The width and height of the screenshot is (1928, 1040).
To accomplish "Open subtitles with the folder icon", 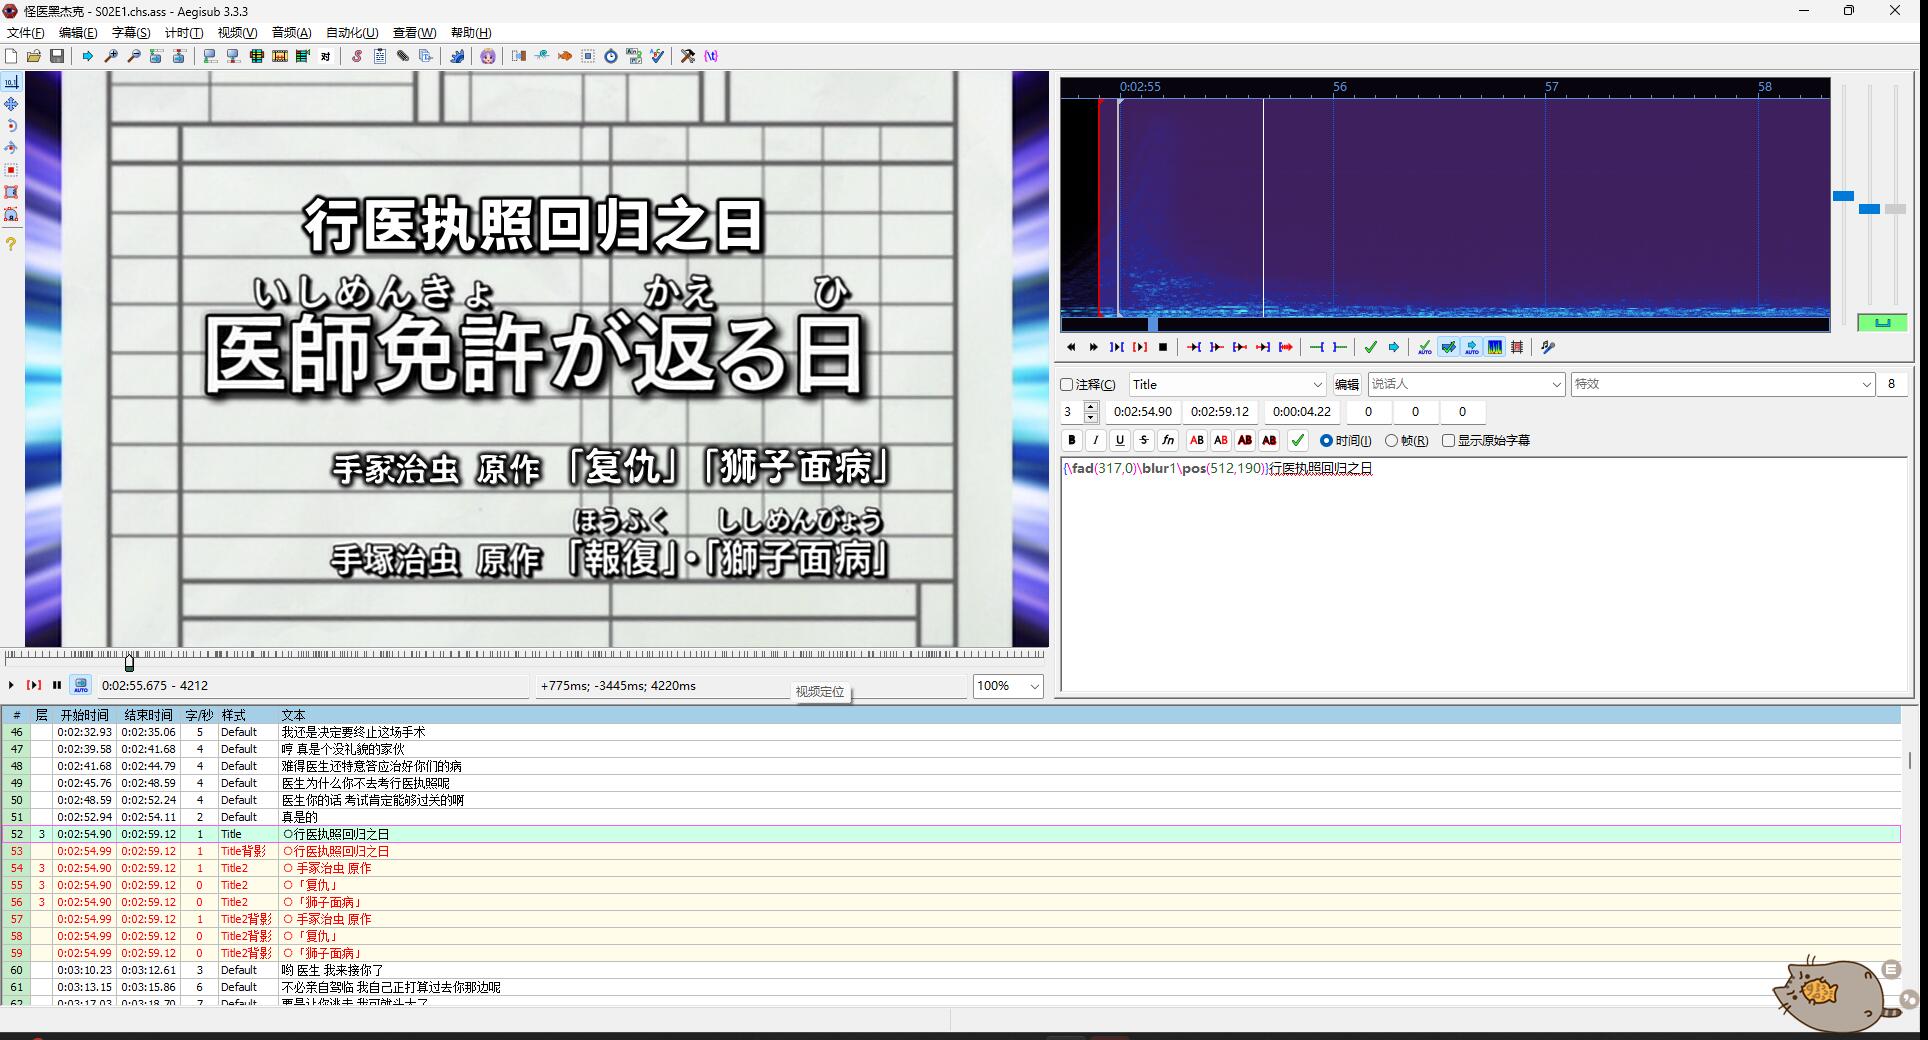I will 34,56.
